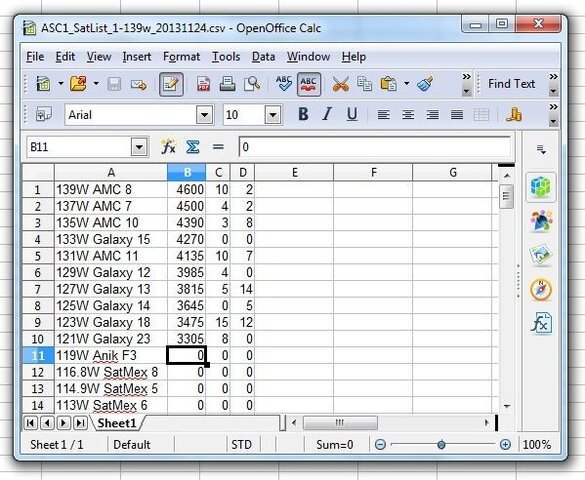Screen dimensions: 585x480
Task: Click the Copy pages icon
Action: pos(365,84)
